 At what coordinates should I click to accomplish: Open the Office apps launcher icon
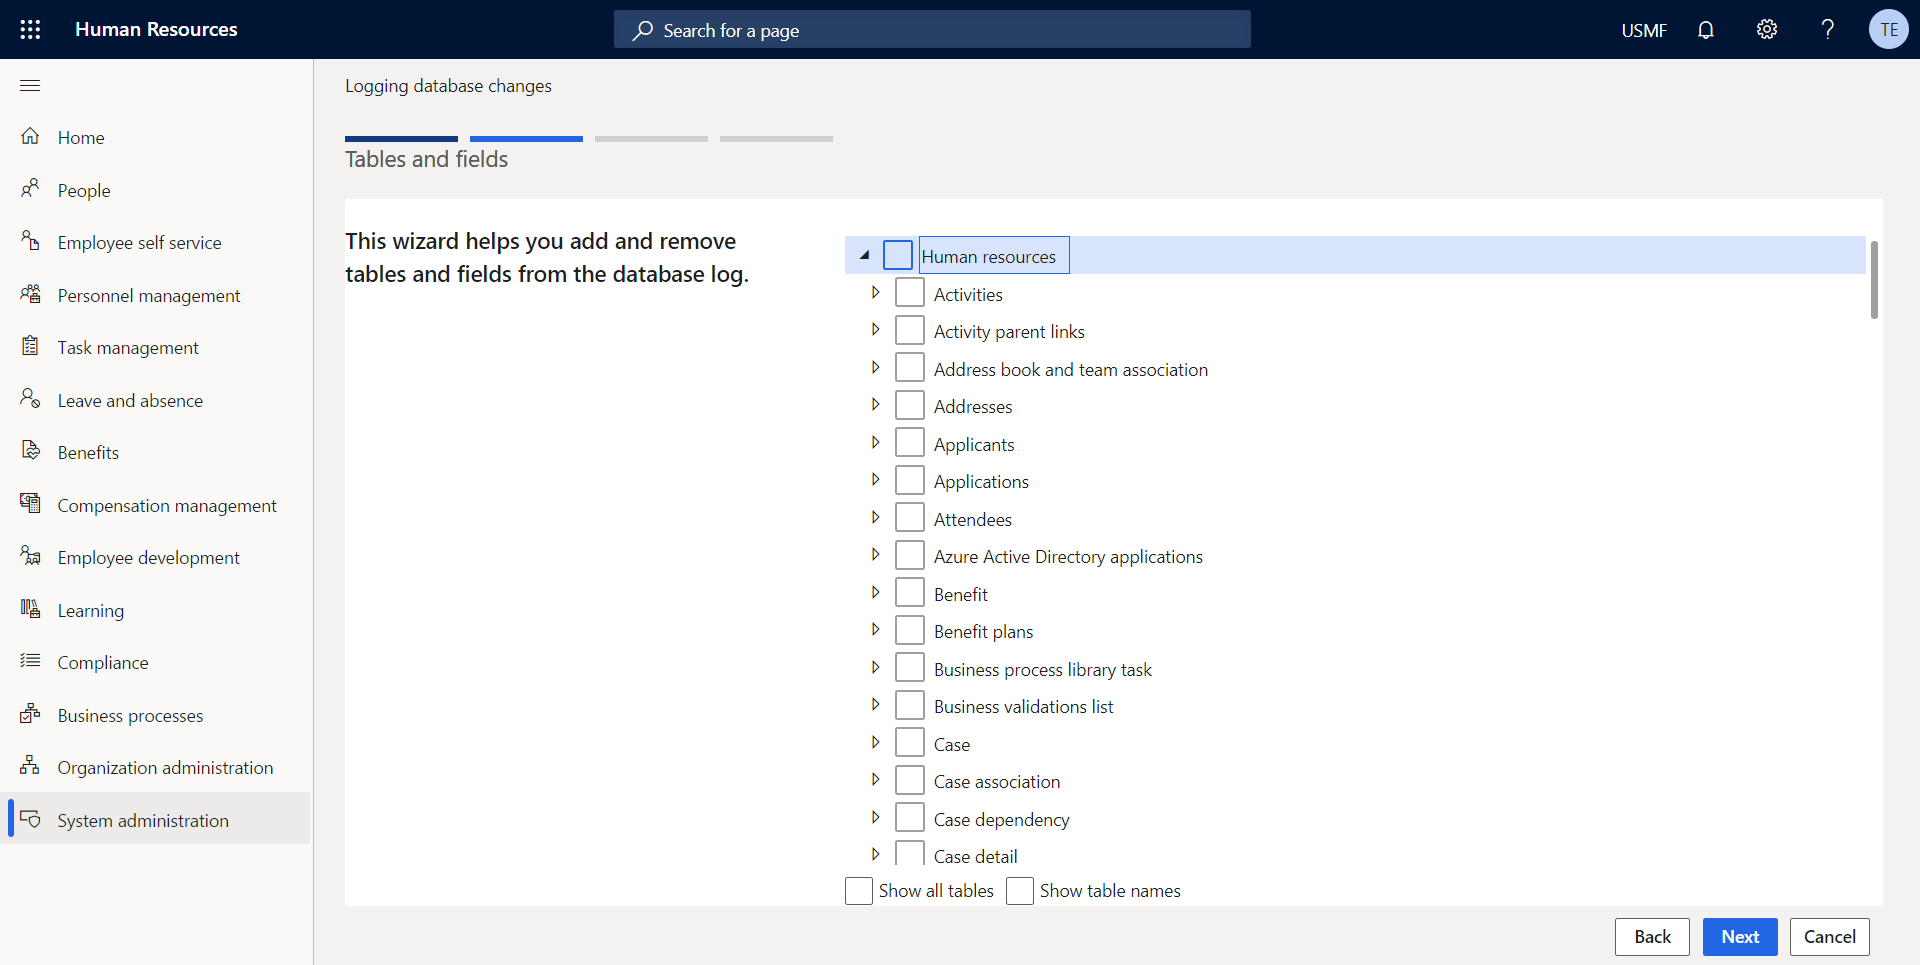click(30, 29)
